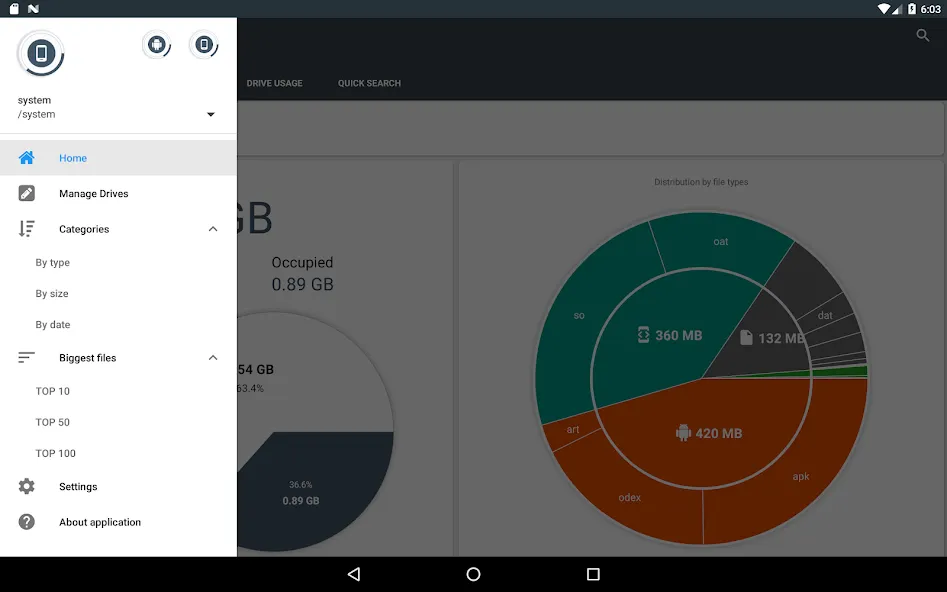Open the TOP 100 list

coord(56,453)
